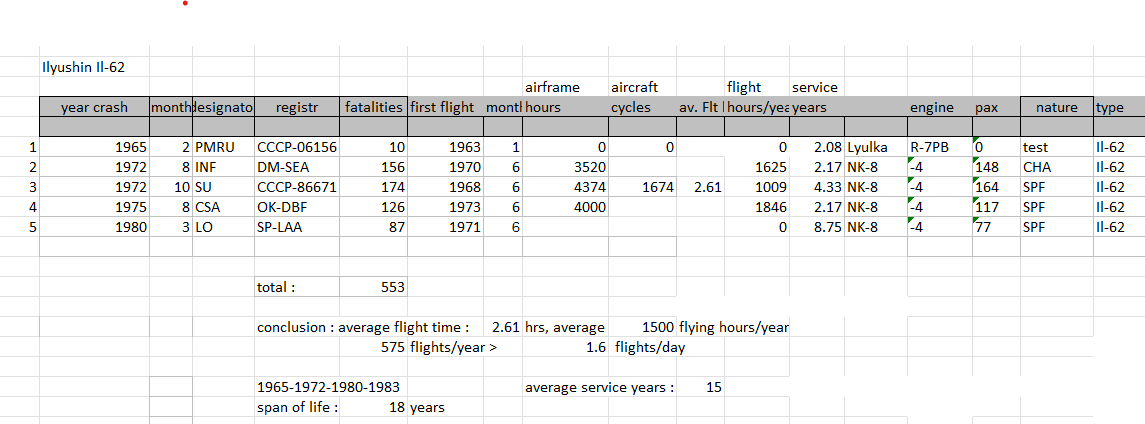Select the 'fatalities' header cell
Screen dimensions: 1145x424
point(373,107)
